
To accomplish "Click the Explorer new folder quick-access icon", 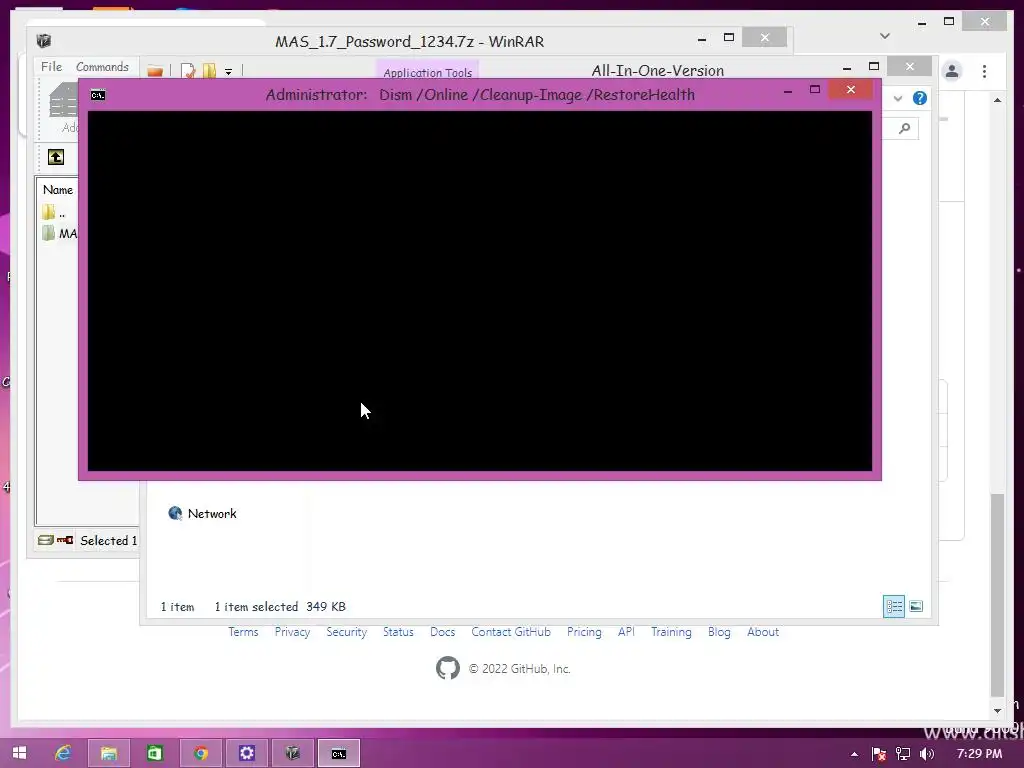I will point(209,71).
